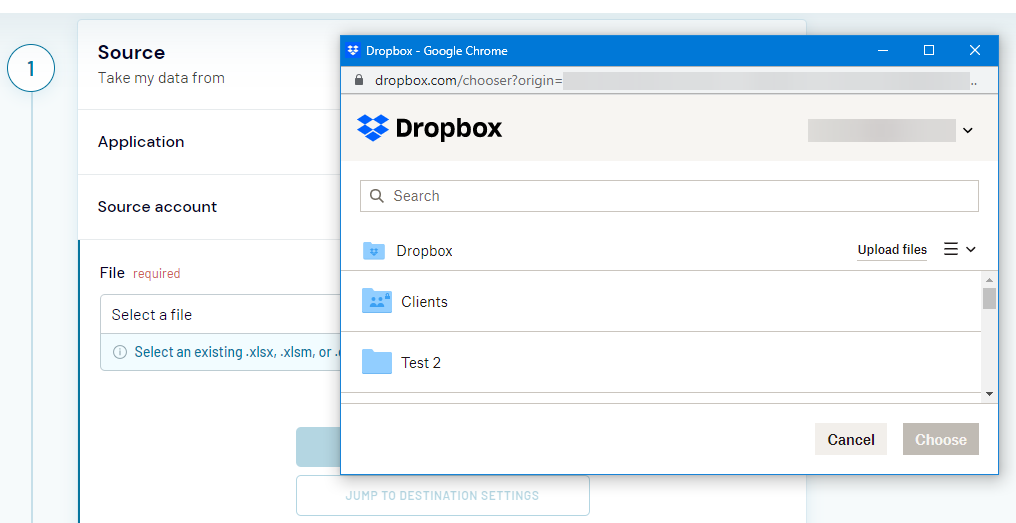Click the Clients shared folder icon
This screenshot has height=523, width=1016.
point(376,301)
